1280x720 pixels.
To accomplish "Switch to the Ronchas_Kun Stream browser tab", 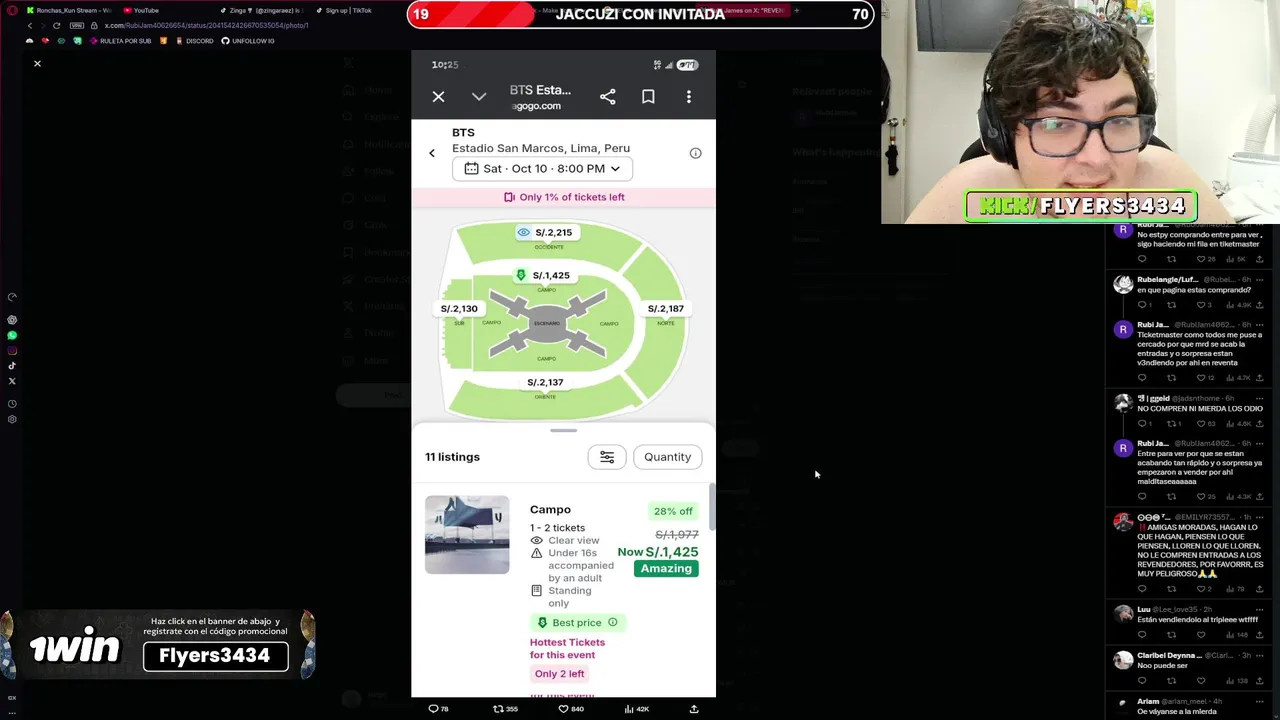I will (x=70, y=11).
